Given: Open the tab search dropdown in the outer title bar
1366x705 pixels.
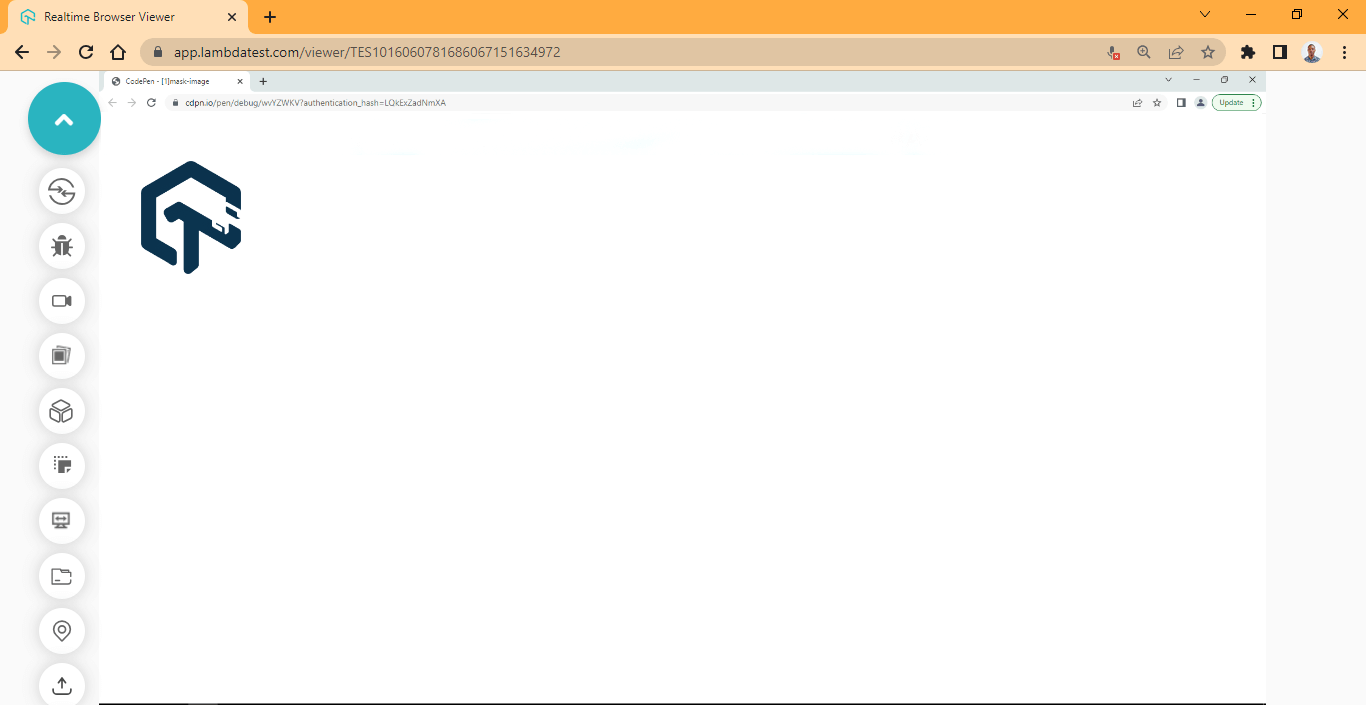Looking at the screenshot, I should point(1205,14).
